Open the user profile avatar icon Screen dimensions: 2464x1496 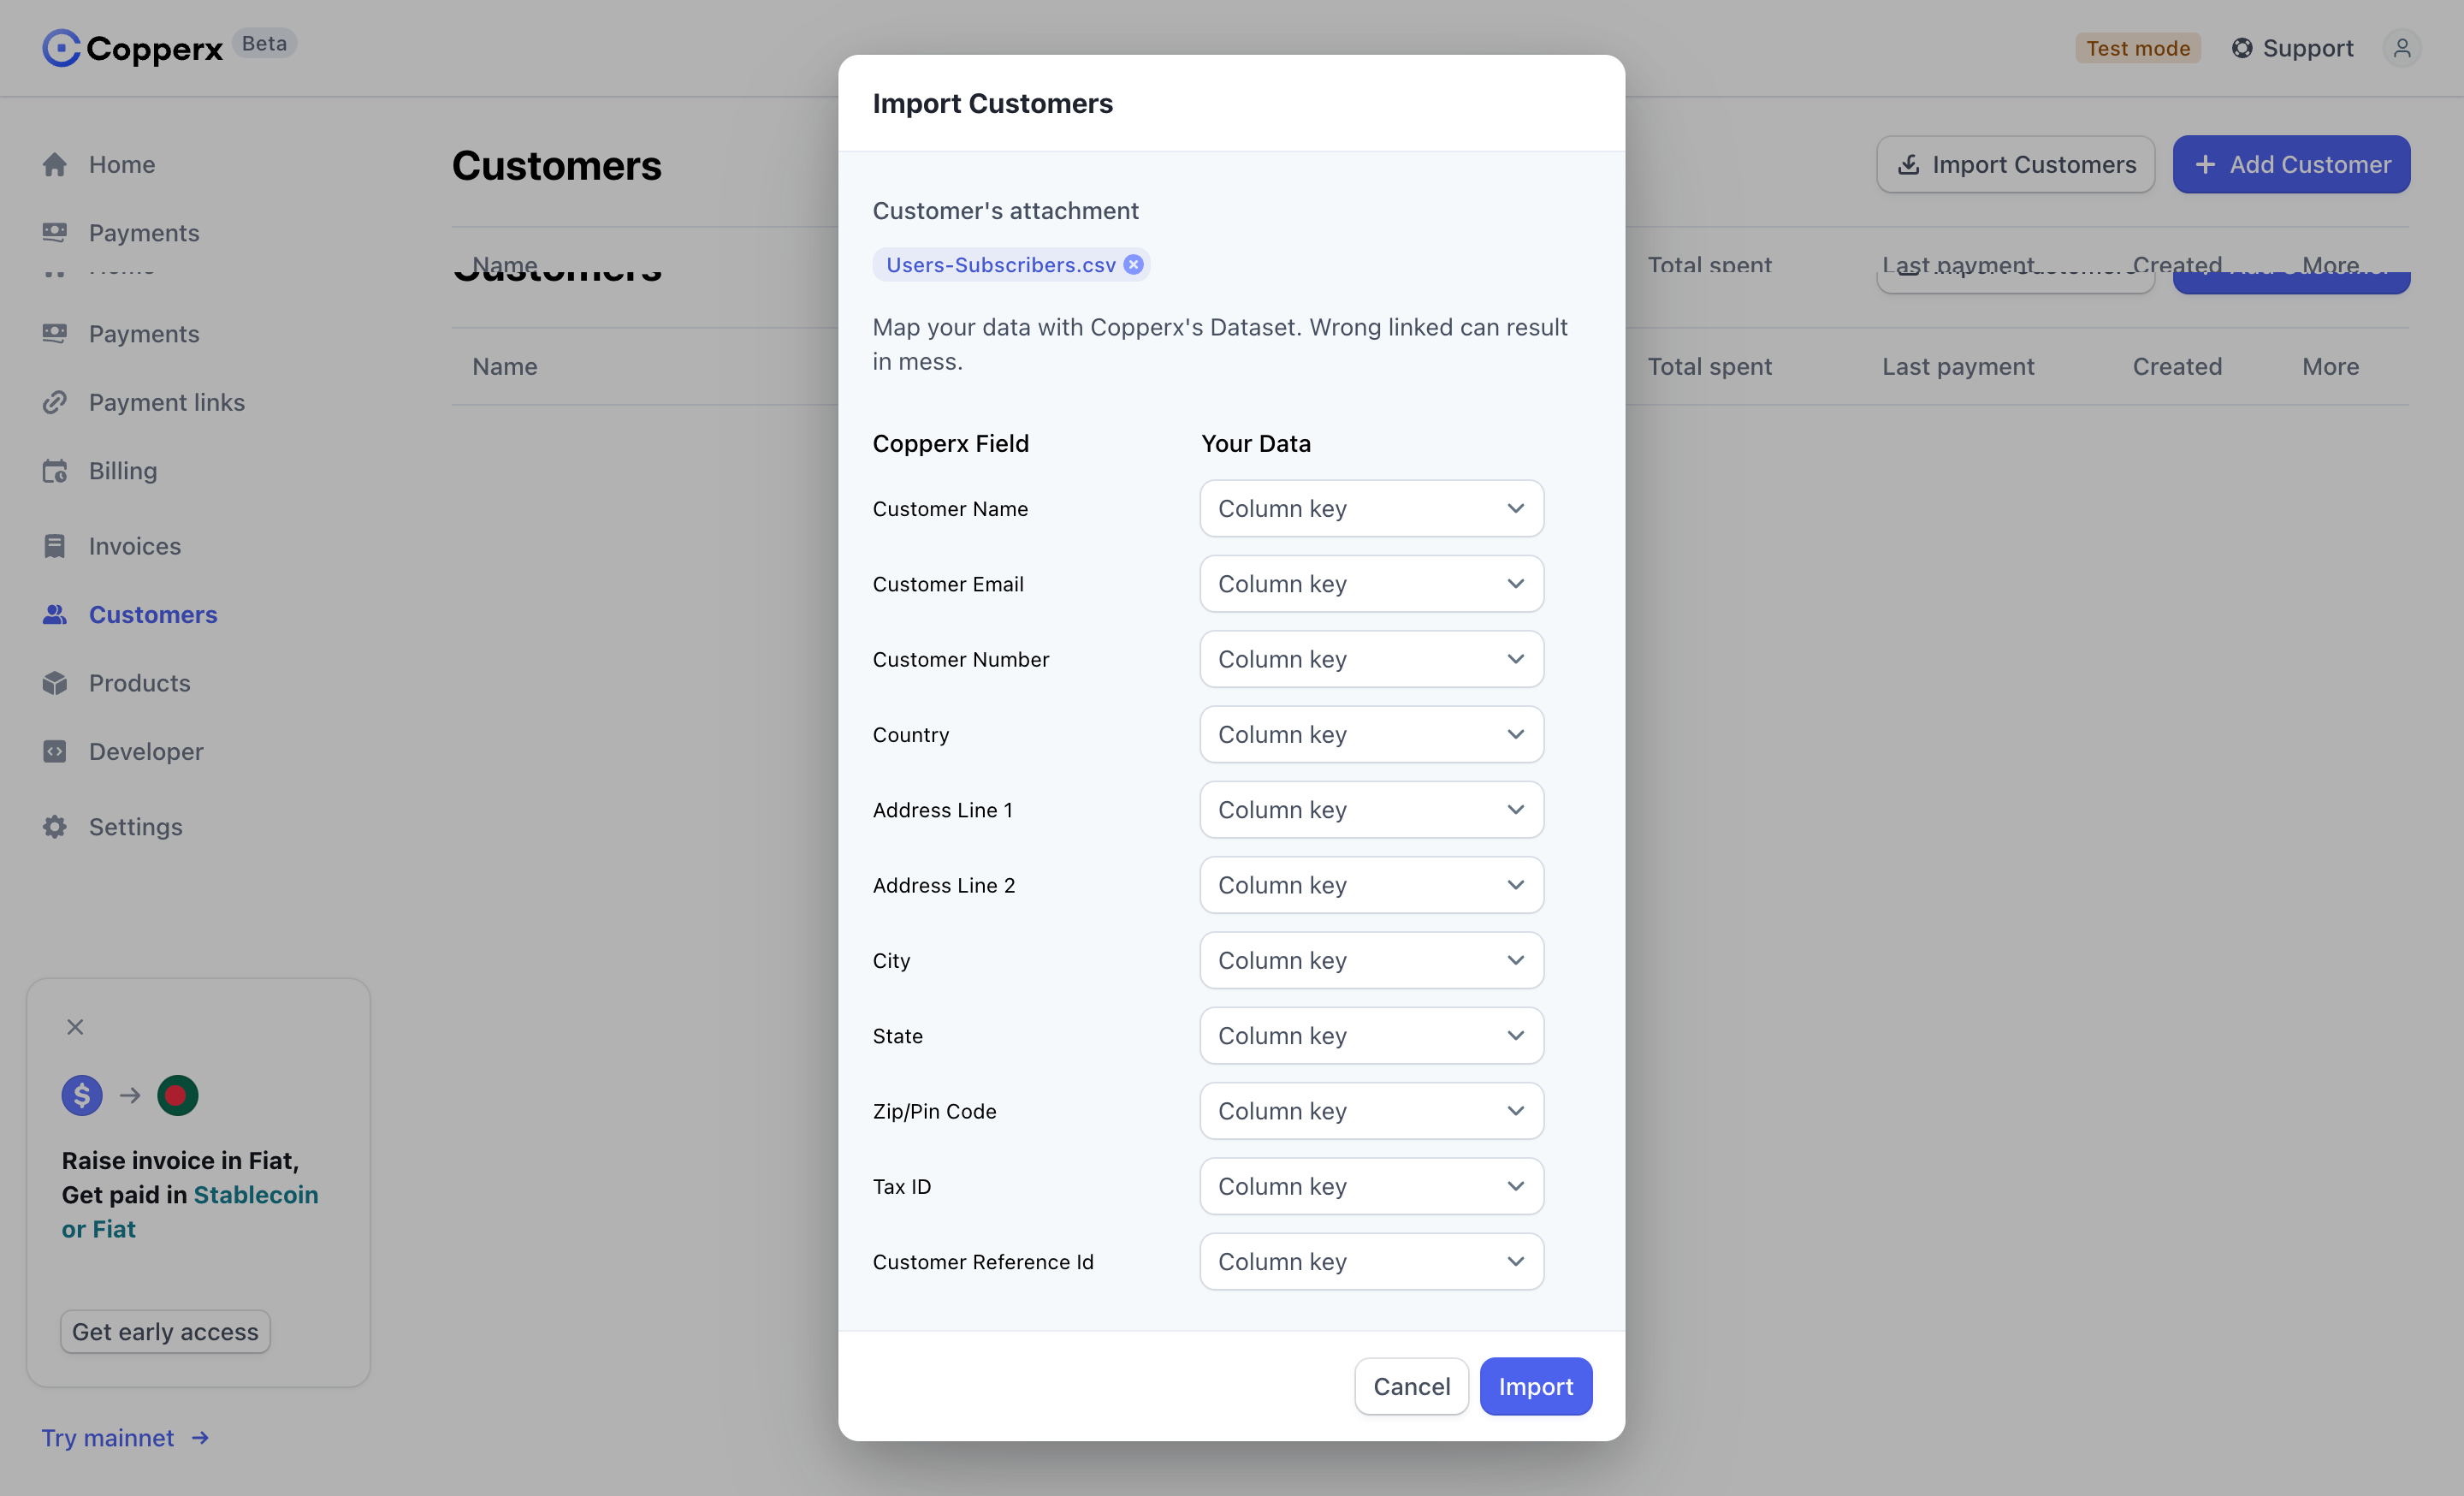click(2401, 48)
